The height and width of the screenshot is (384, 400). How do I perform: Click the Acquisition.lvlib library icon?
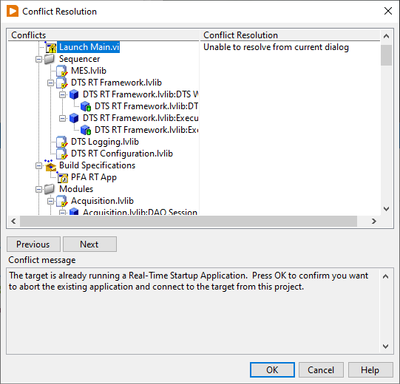click(62, 201)
